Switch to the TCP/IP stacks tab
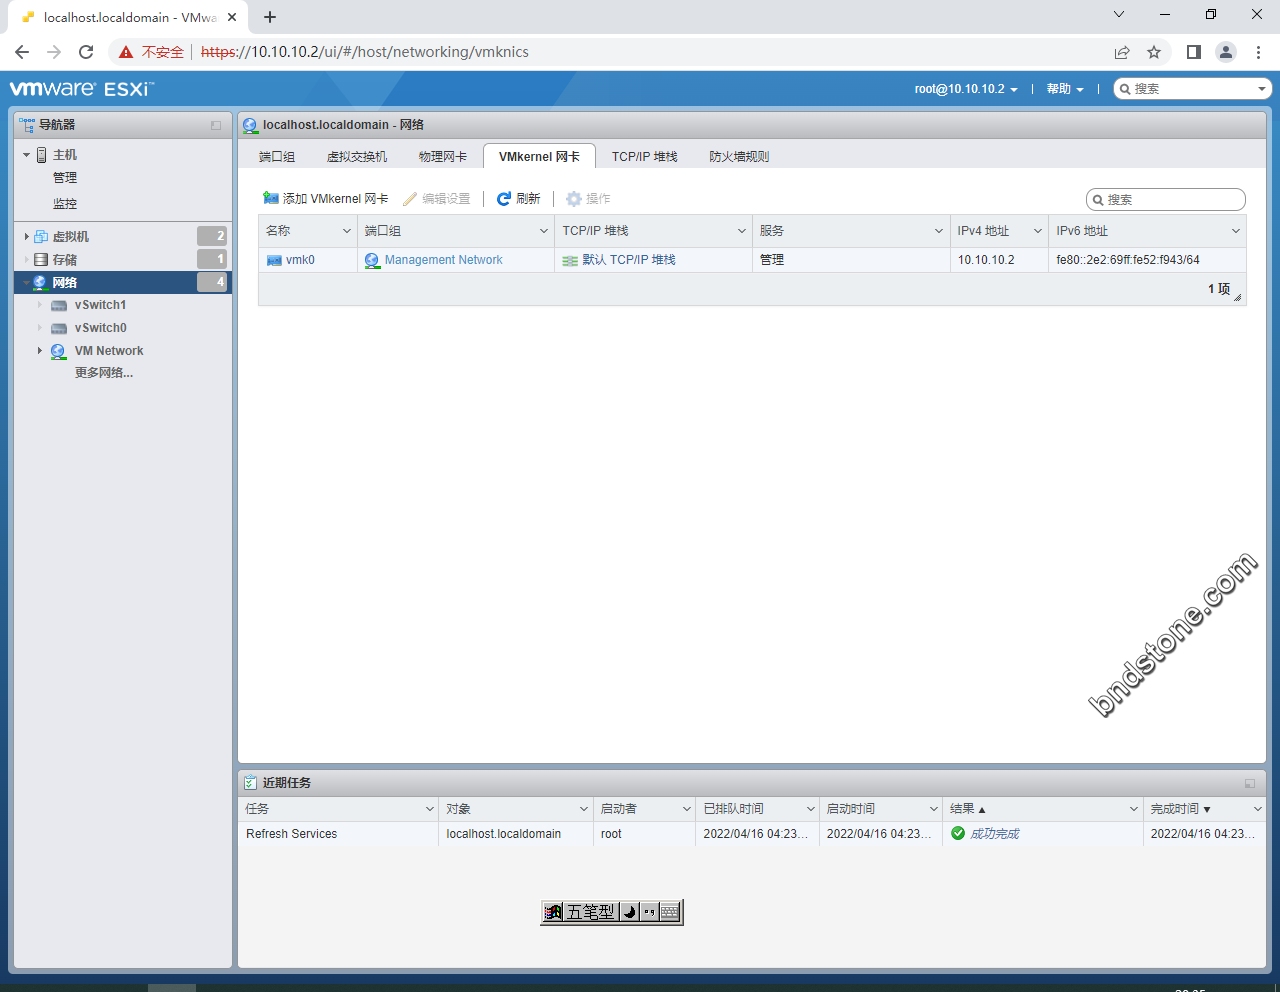 645,157
